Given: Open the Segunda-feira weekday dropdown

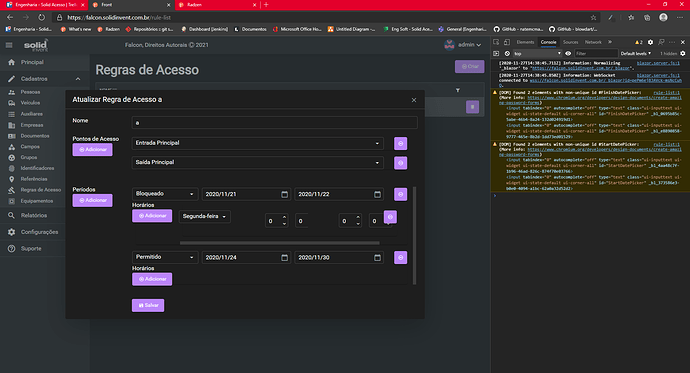Looking at the screenshot, I should coord(205,216).
